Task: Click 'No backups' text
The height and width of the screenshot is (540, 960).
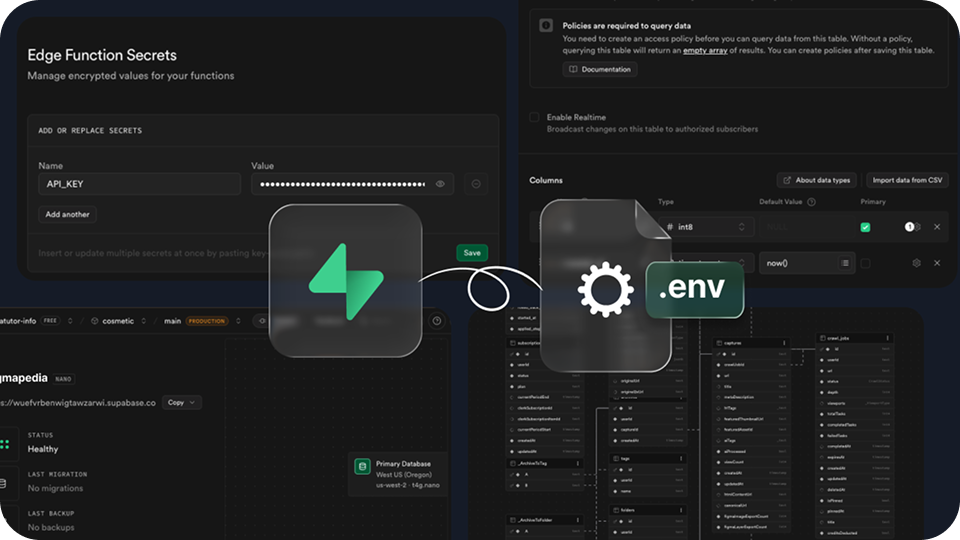Action: pyautogui.click(x=51, y=527)
